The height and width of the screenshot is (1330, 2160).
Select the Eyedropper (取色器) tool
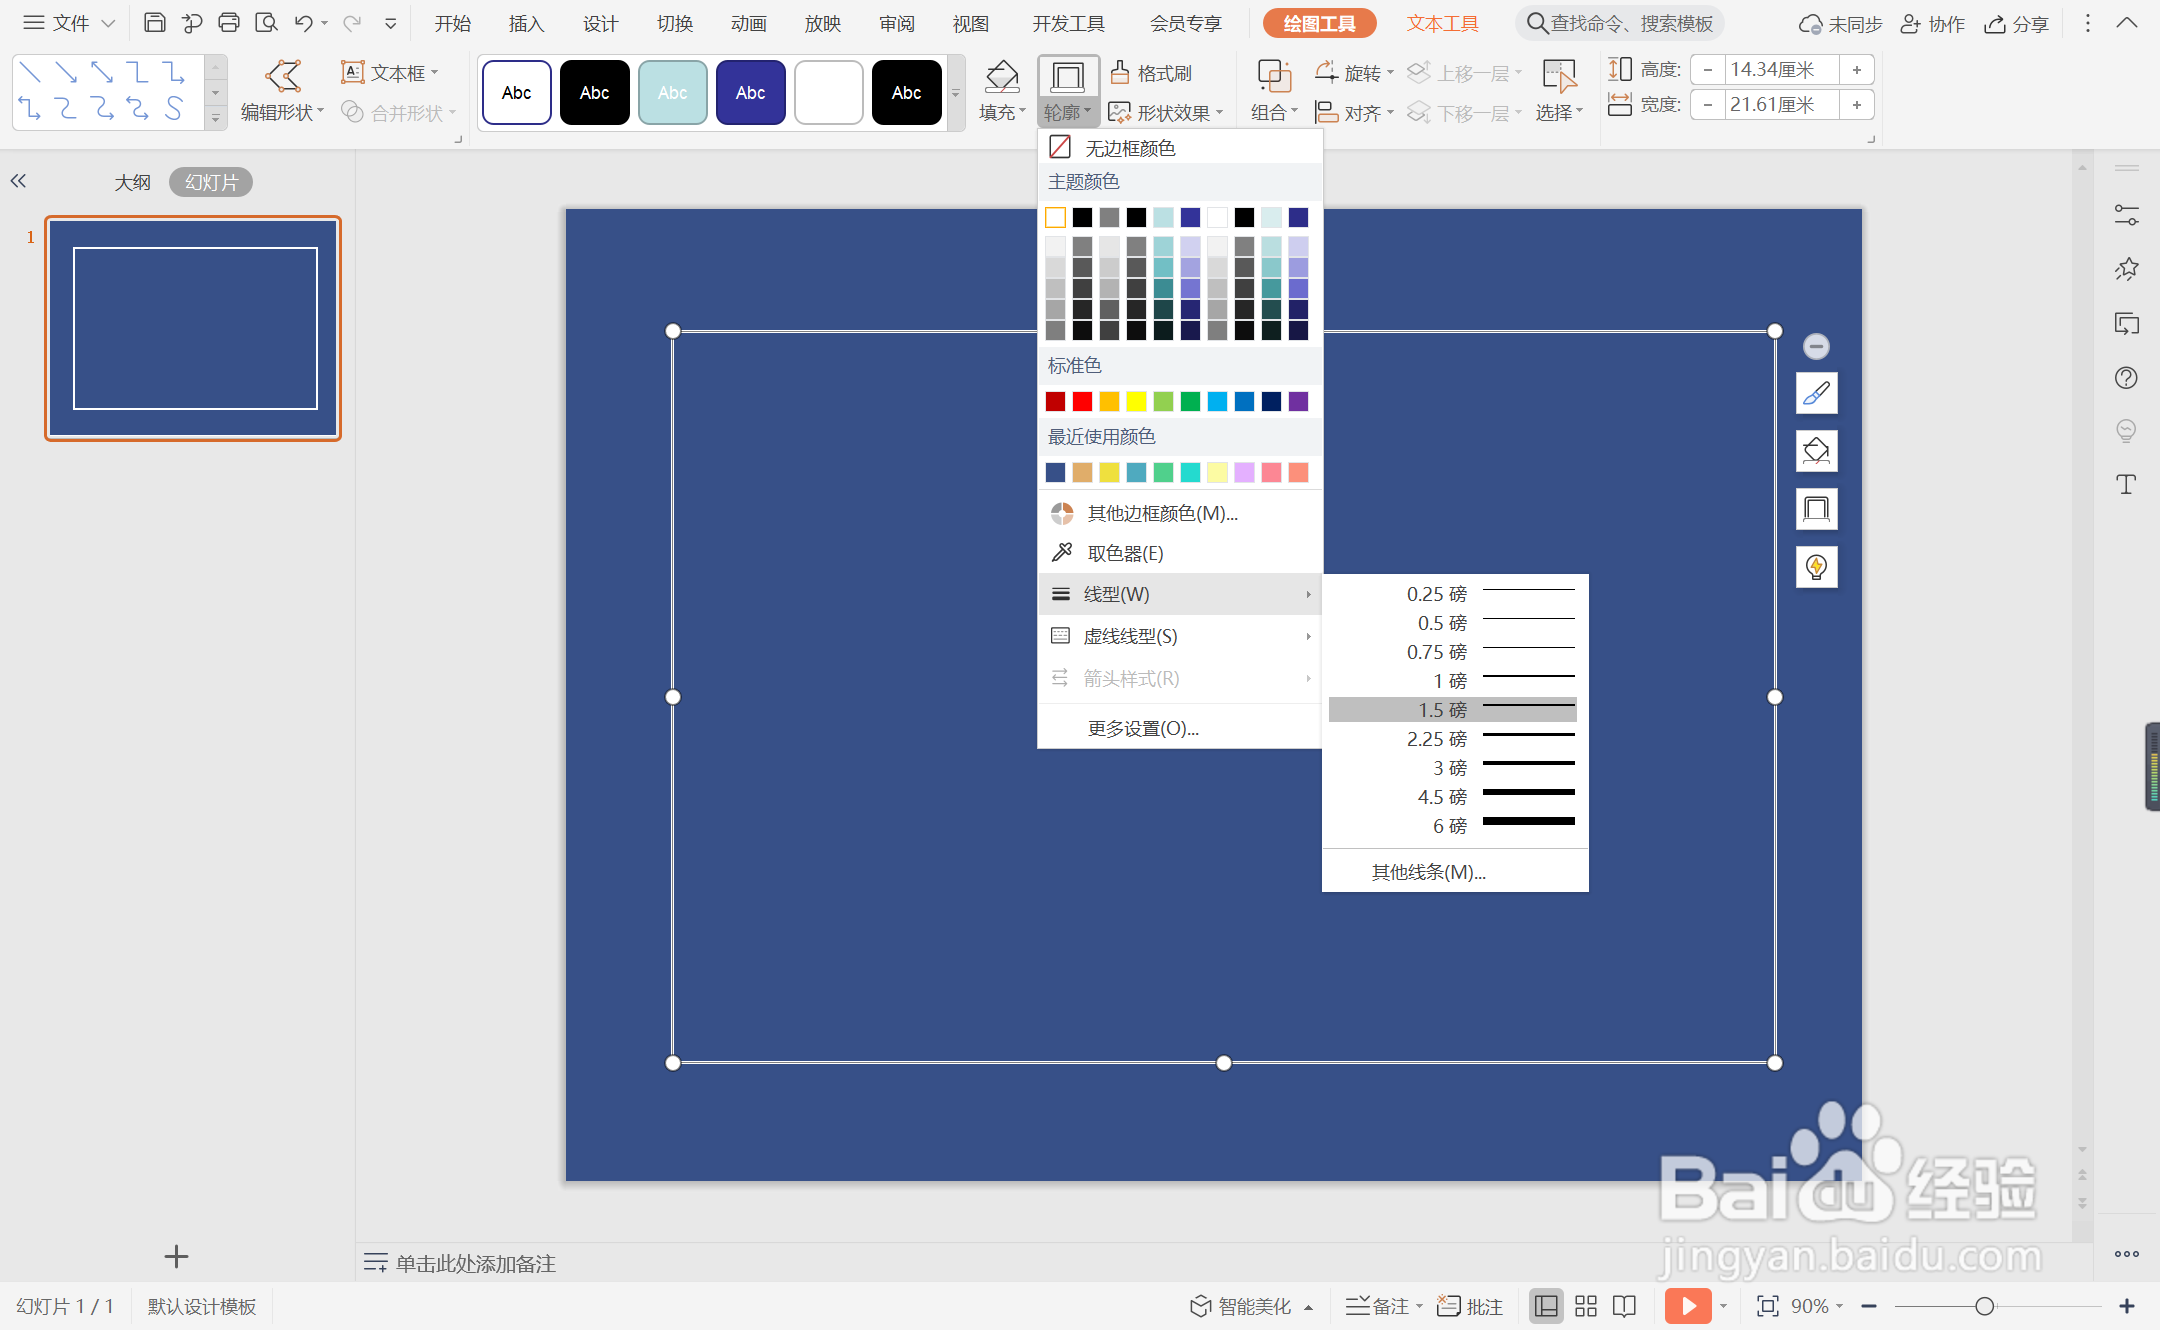1124,553
